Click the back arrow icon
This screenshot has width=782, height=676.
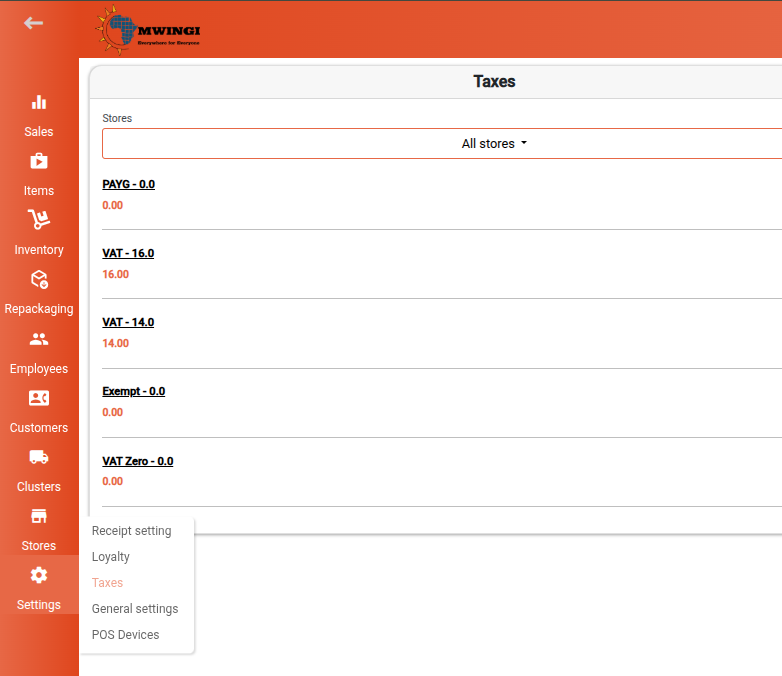(x=33, y=23)
